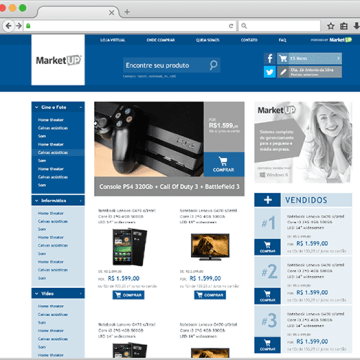Click the #3 ranking number
Screen dimensions: 360x360
pos(269,321)
